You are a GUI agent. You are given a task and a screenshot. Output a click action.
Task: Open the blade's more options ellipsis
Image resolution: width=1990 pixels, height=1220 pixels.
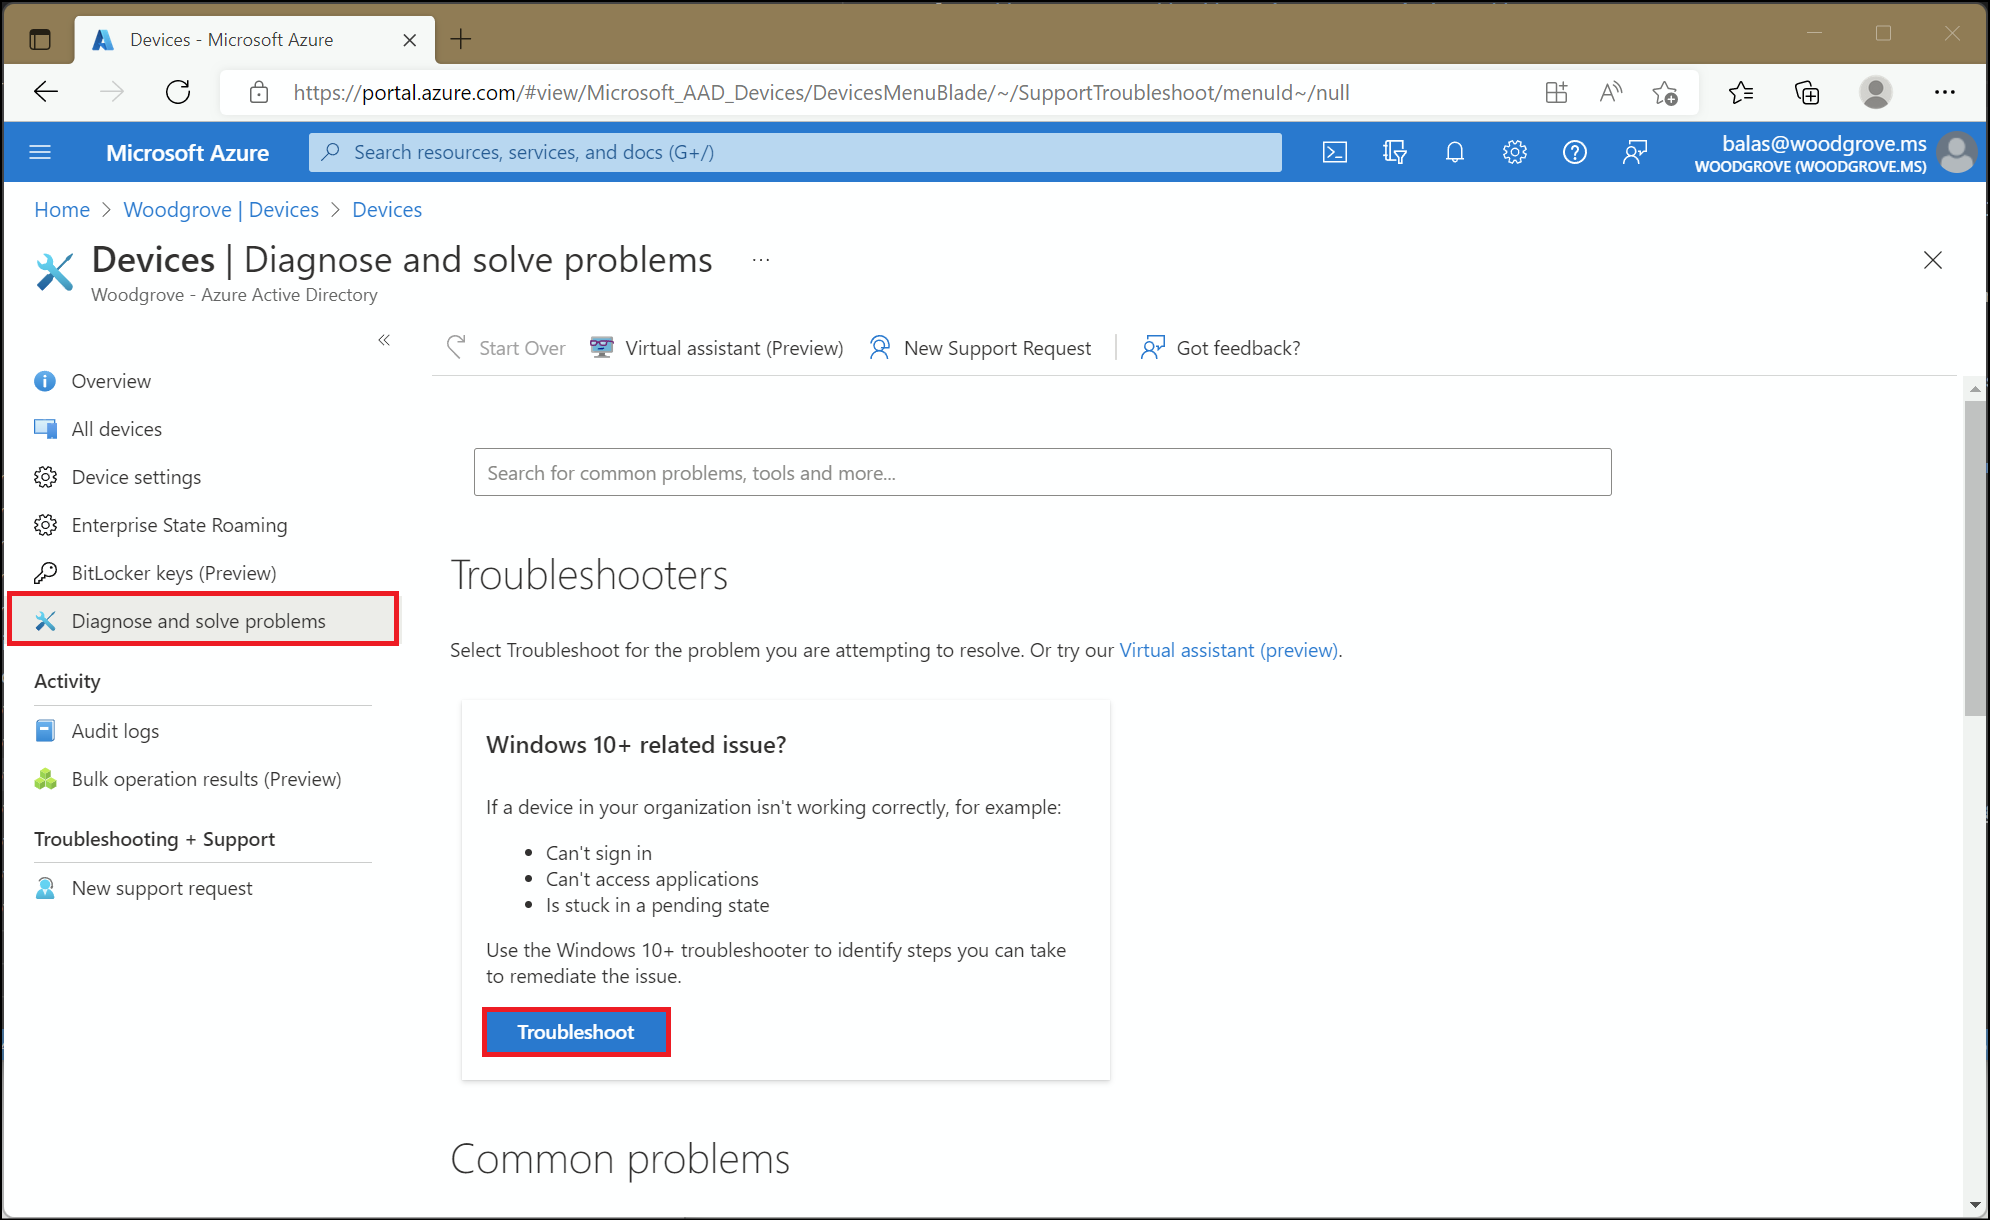point(761,260)
